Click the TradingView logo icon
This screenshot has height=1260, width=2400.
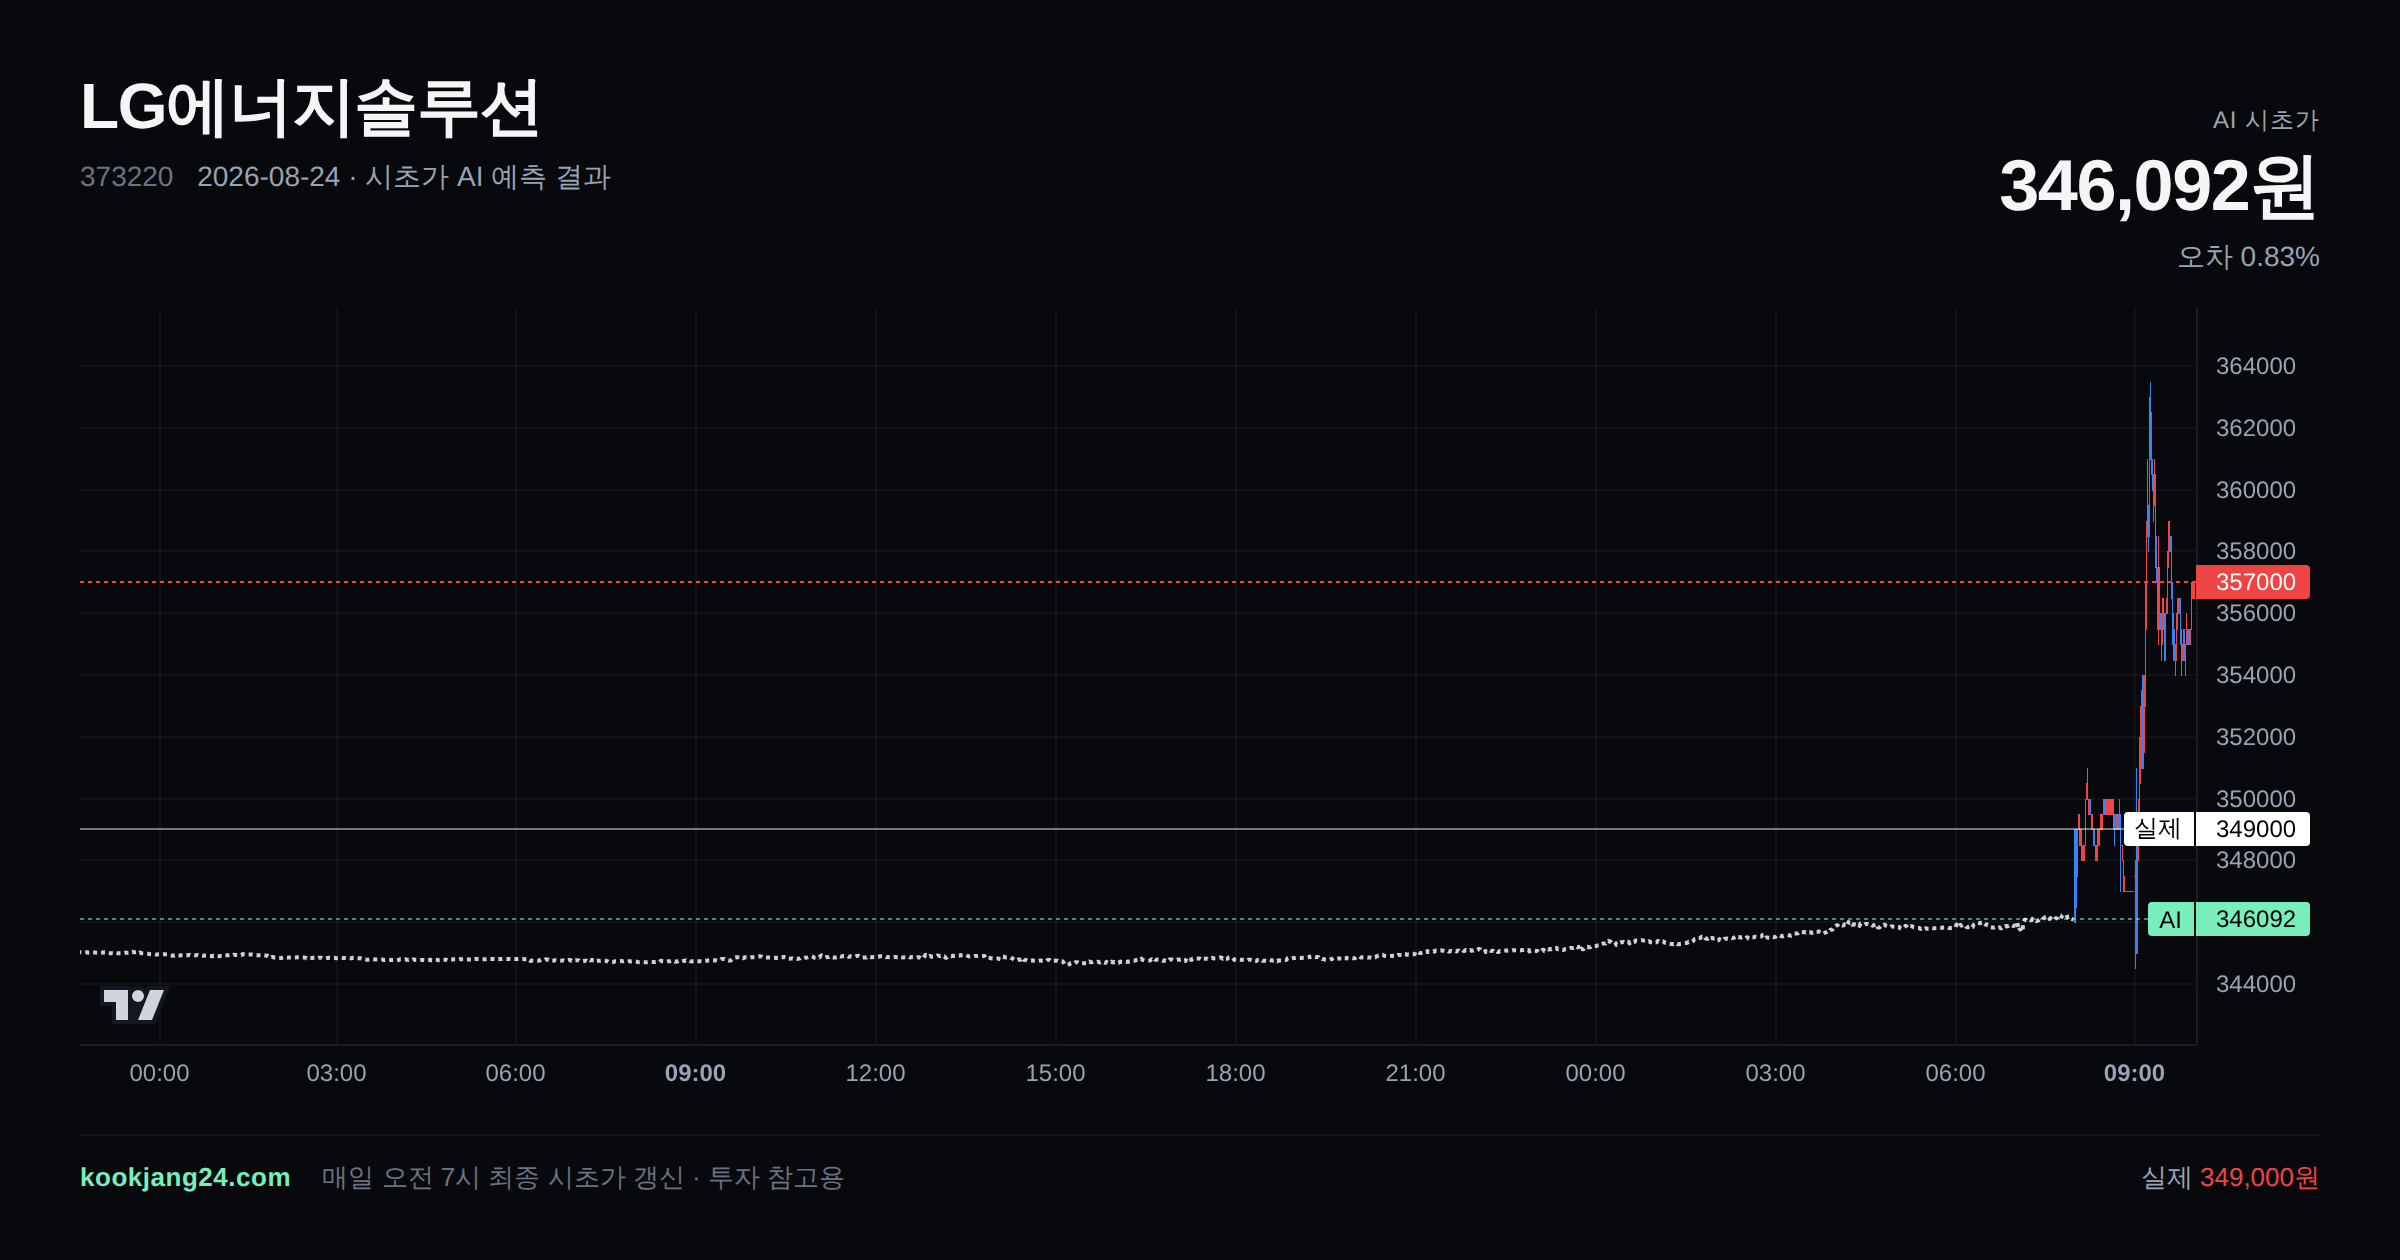coord(133,1004)
